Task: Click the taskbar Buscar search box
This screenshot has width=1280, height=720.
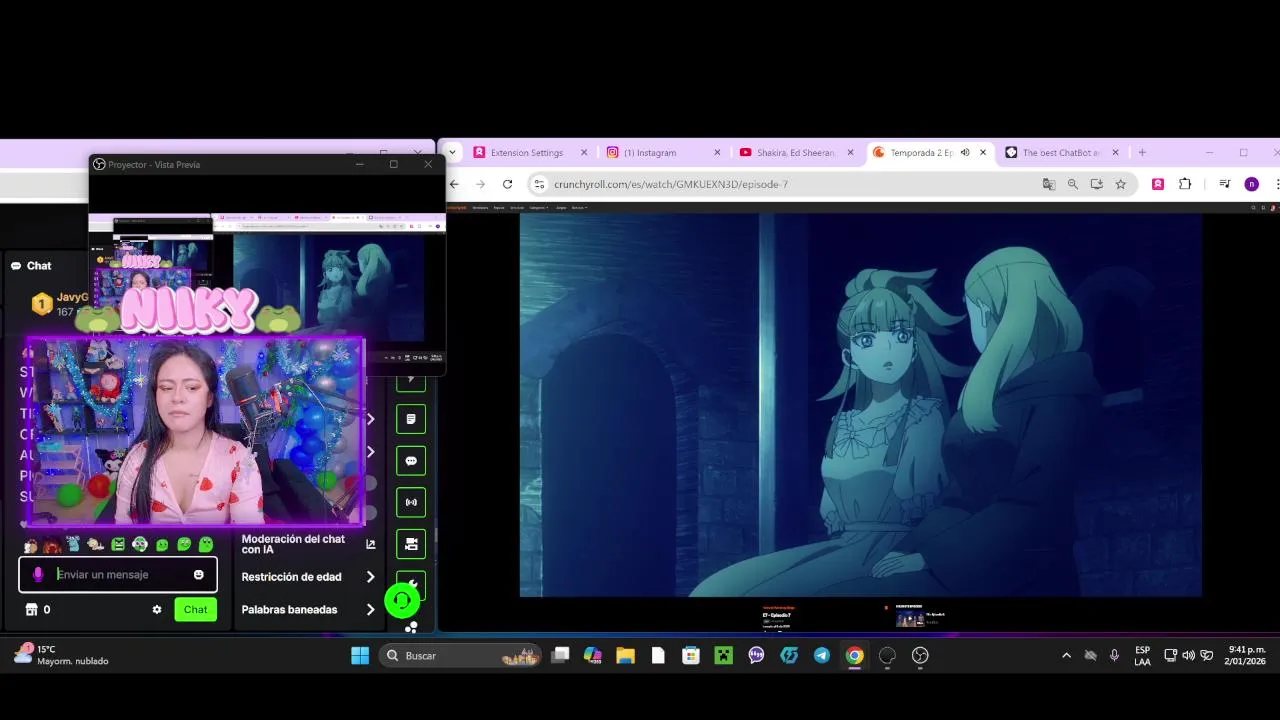Action: coord(460,656)
